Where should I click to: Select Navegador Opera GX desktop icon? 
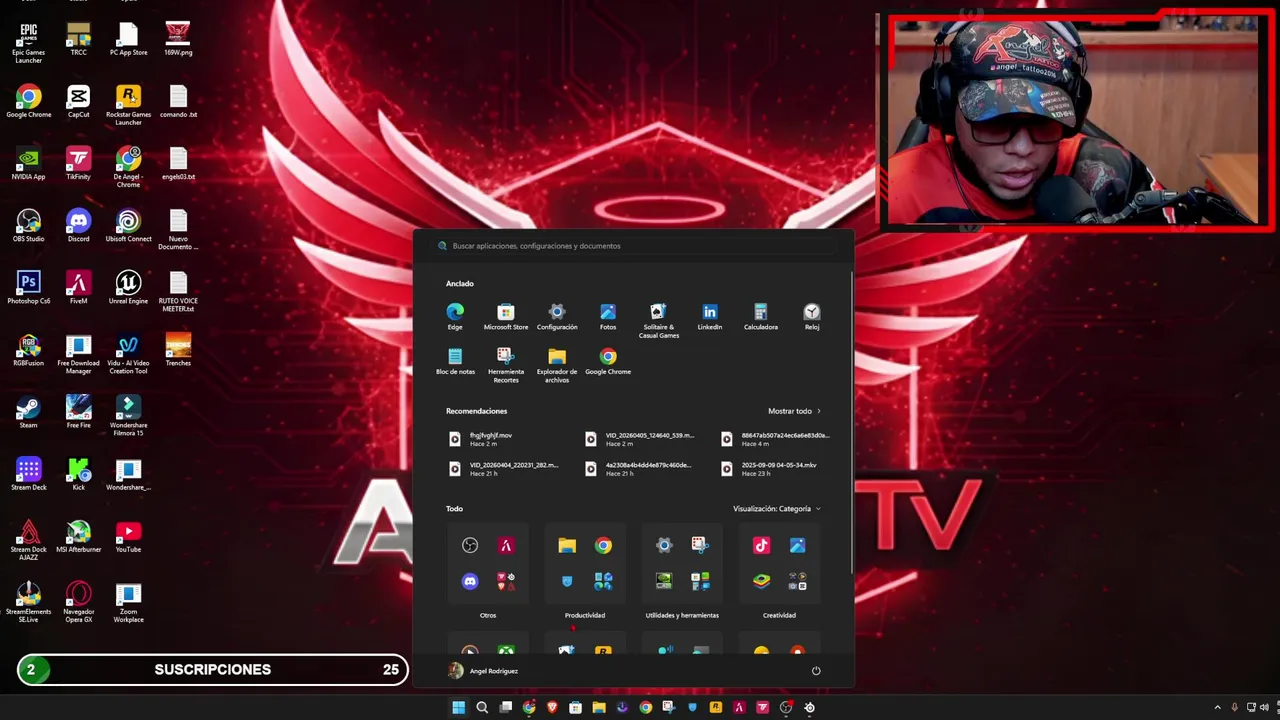(78, 602)
